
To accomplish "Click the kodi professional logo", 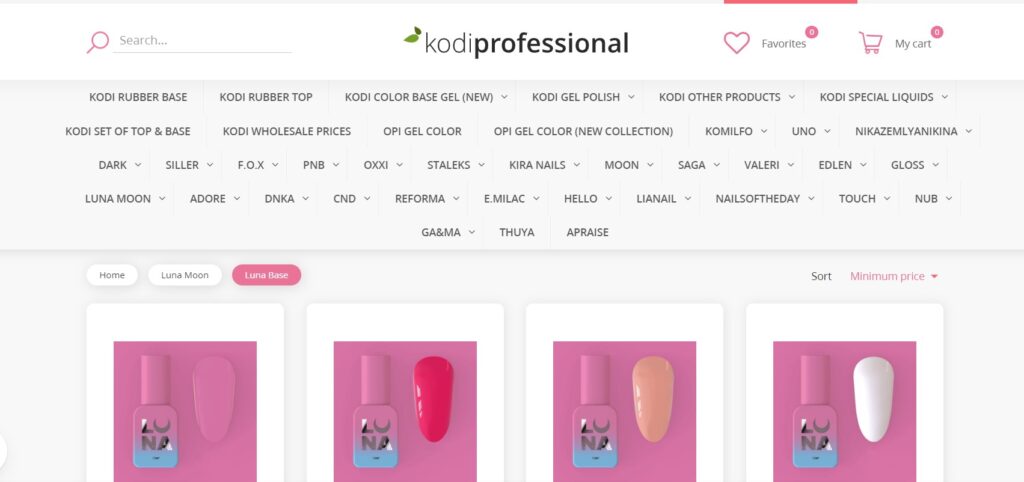I will [516, 42].
